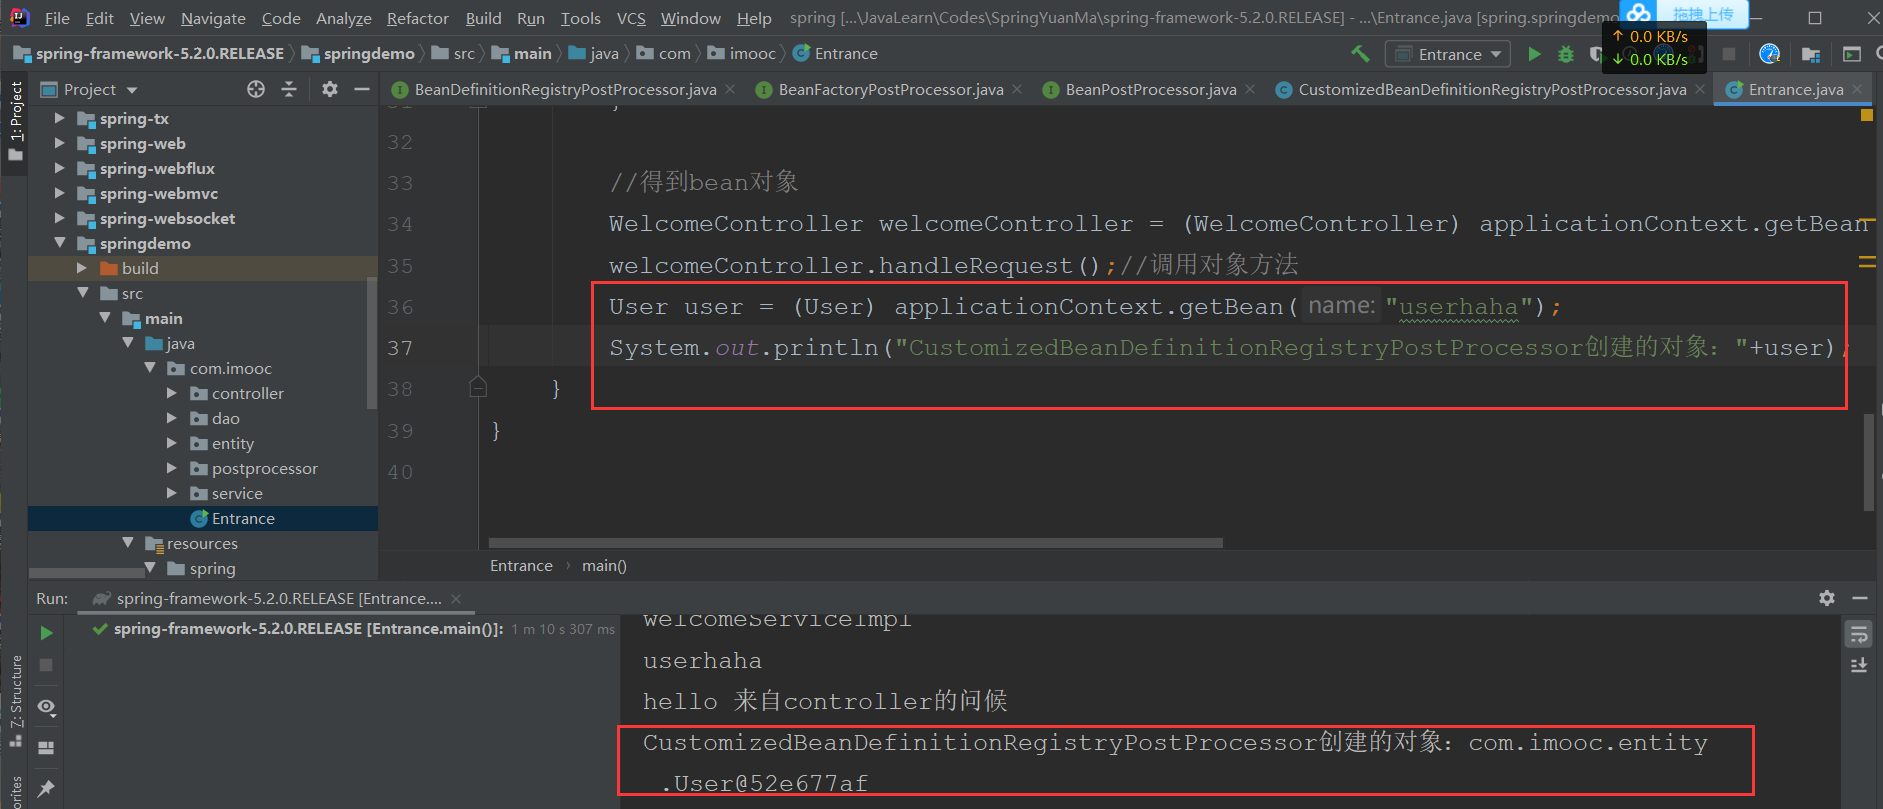Viewport: 1883px width, 809px height.
Task: Close BeanPostProcessor.java tab
Action: pyautogui.click(x=1250, y=89)
